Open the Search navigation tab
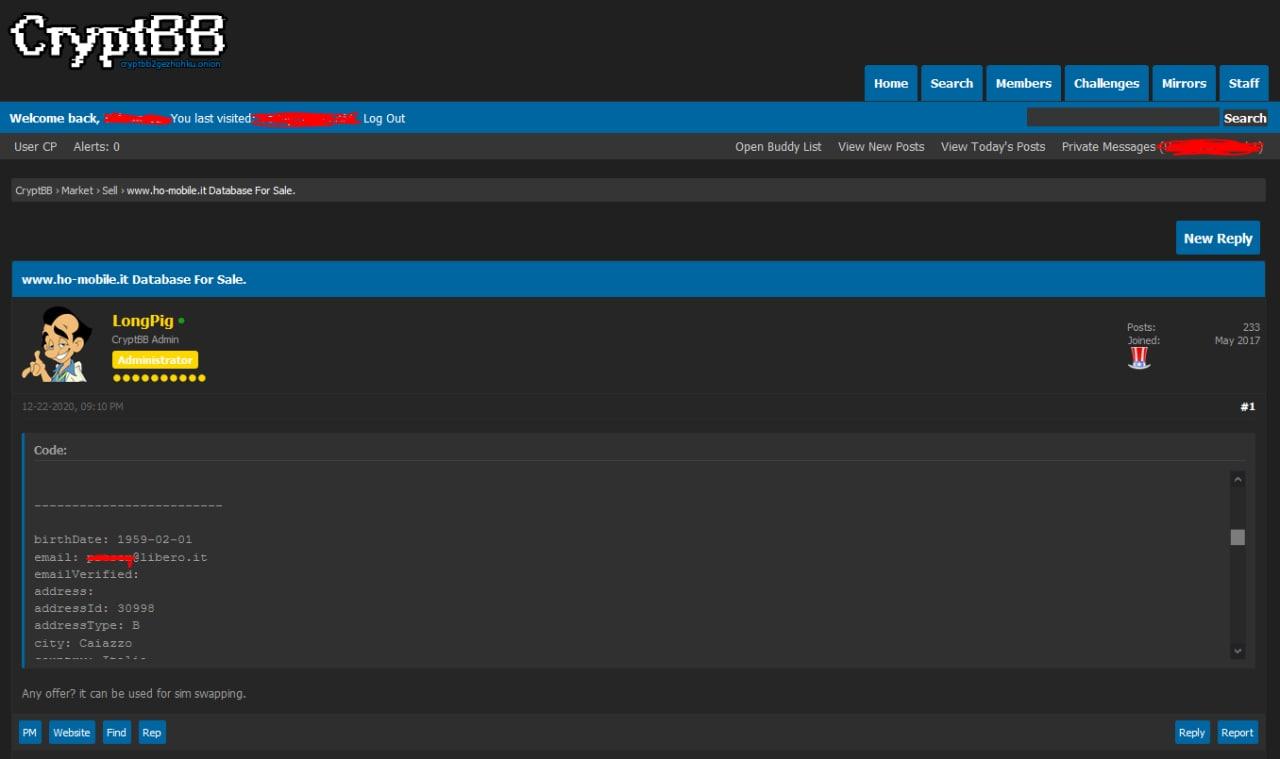Image resolution: width=1280 pixels, height=759 pixels. (952, 83)
